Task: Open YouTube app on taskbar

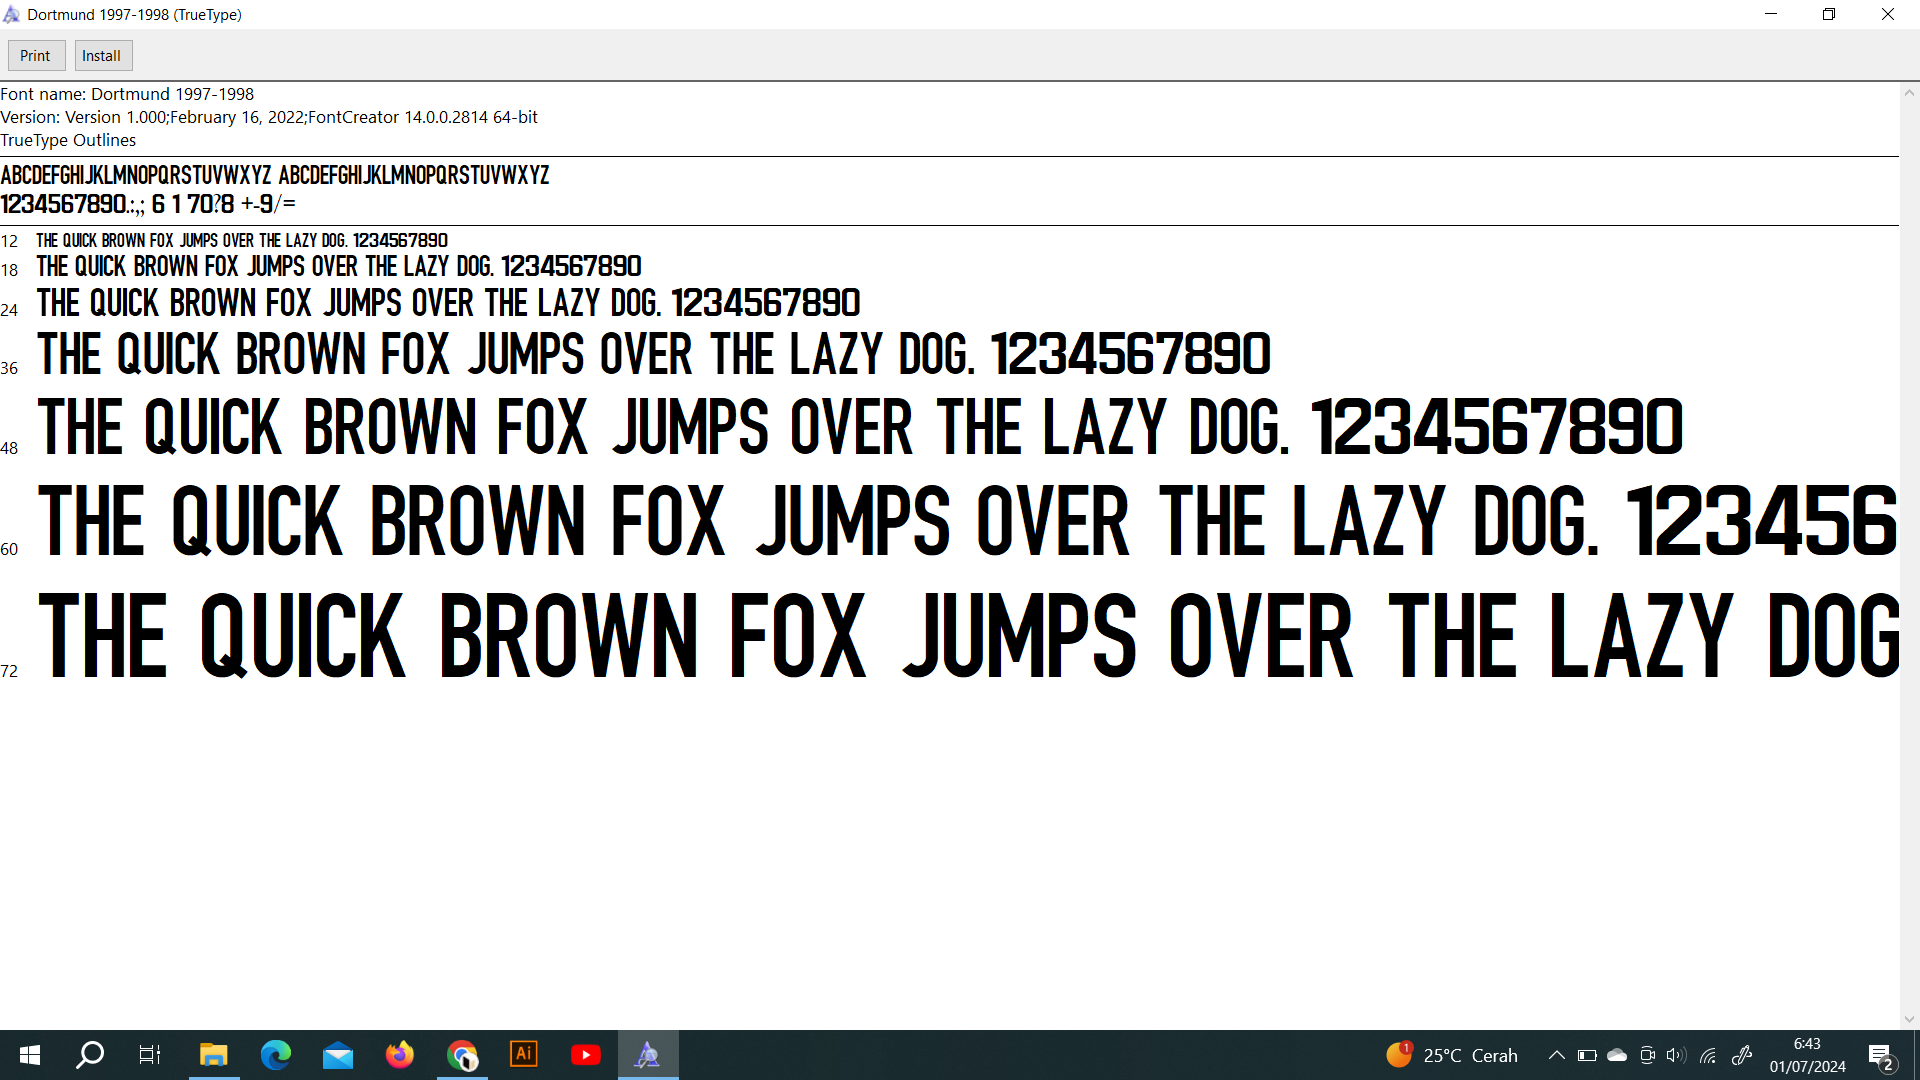Action: pos(586,1055)
